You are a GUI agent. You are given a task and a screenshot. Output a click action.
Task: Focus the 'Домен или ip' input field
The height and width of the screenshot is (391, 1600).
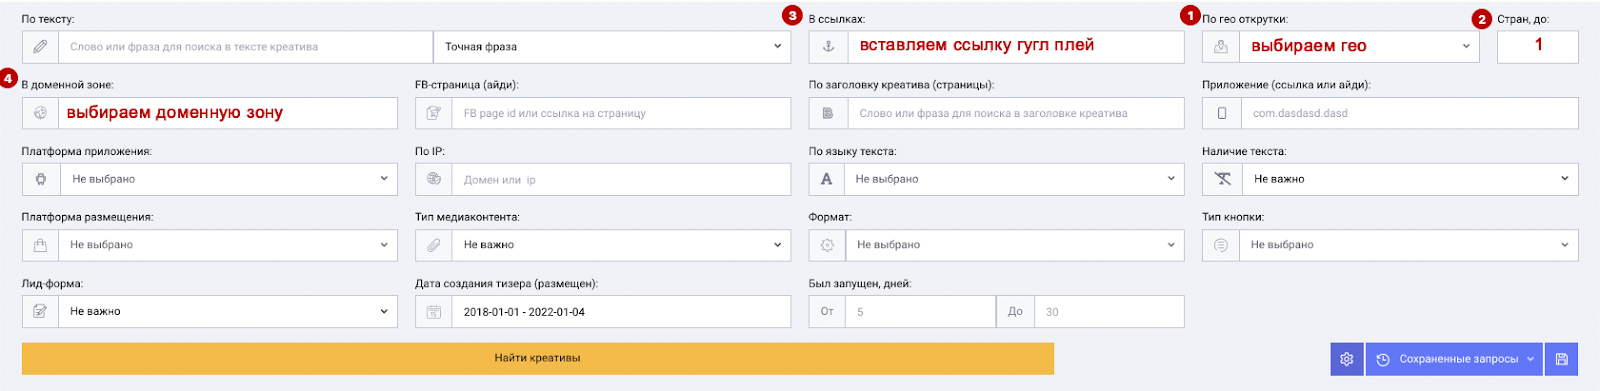pyautogui.click(x=622, y=179)
